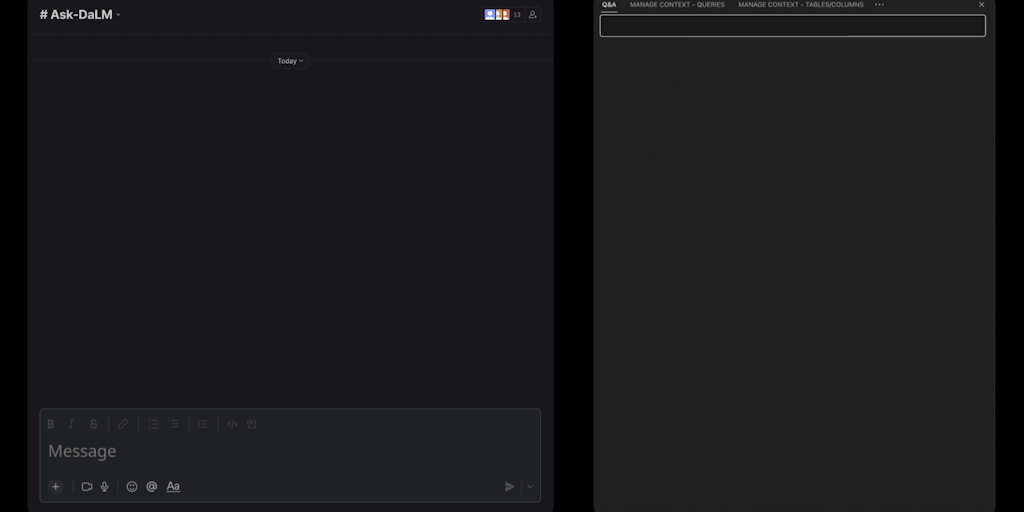The image size is (1024, 512).
Task: Insert a link with the link icon
Action: pyautogui.click(x=123, y=424)
